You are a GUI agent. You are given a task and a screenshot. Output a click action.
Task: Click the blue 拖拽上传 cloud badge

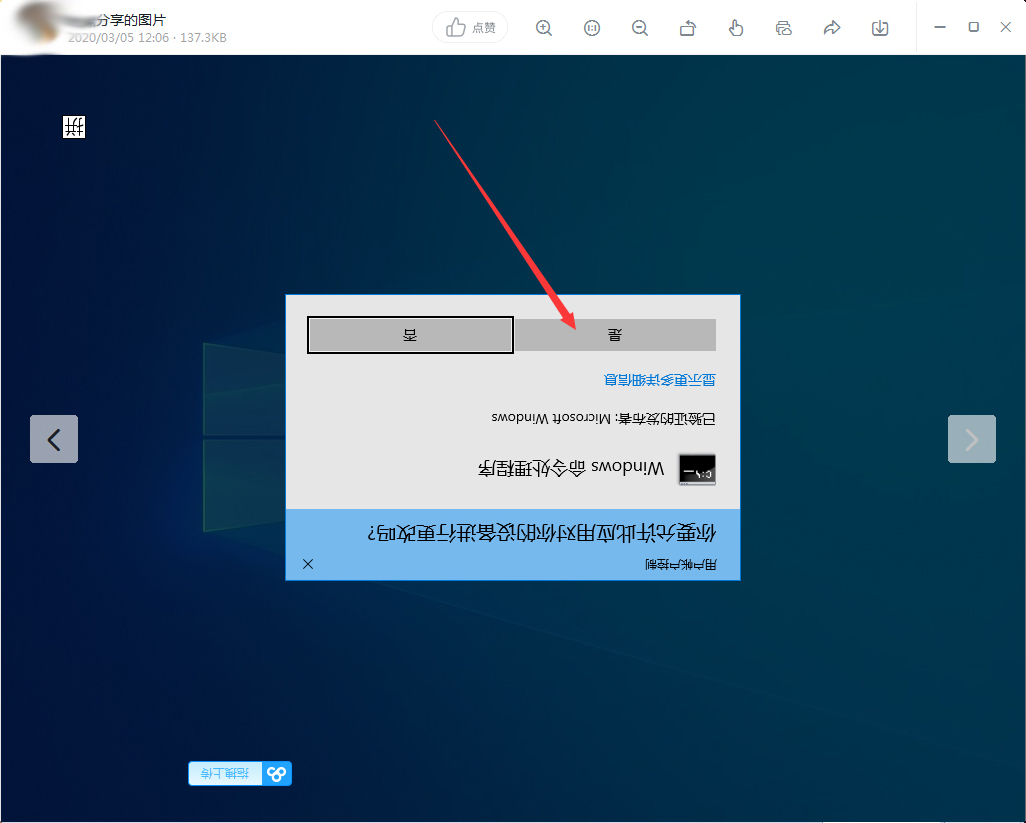click(x=240, y=774)
